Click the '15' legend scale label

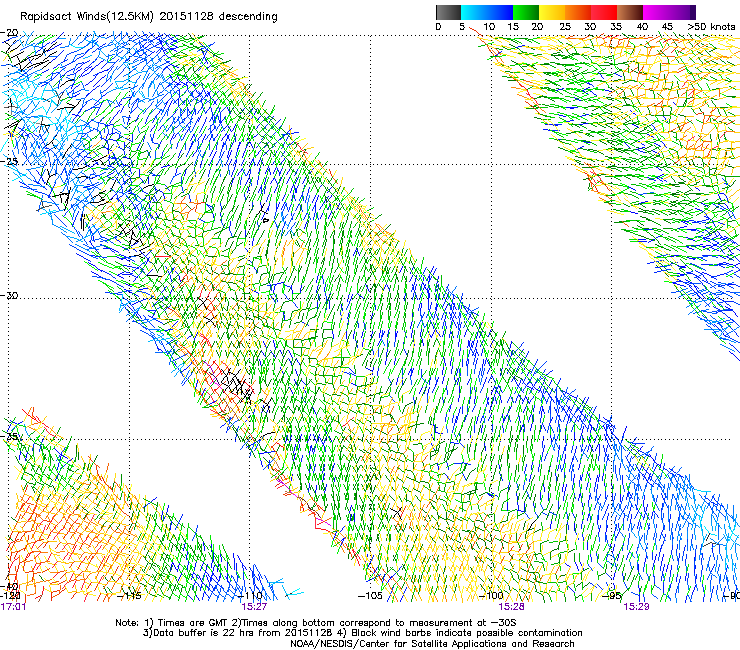point(513,27)
